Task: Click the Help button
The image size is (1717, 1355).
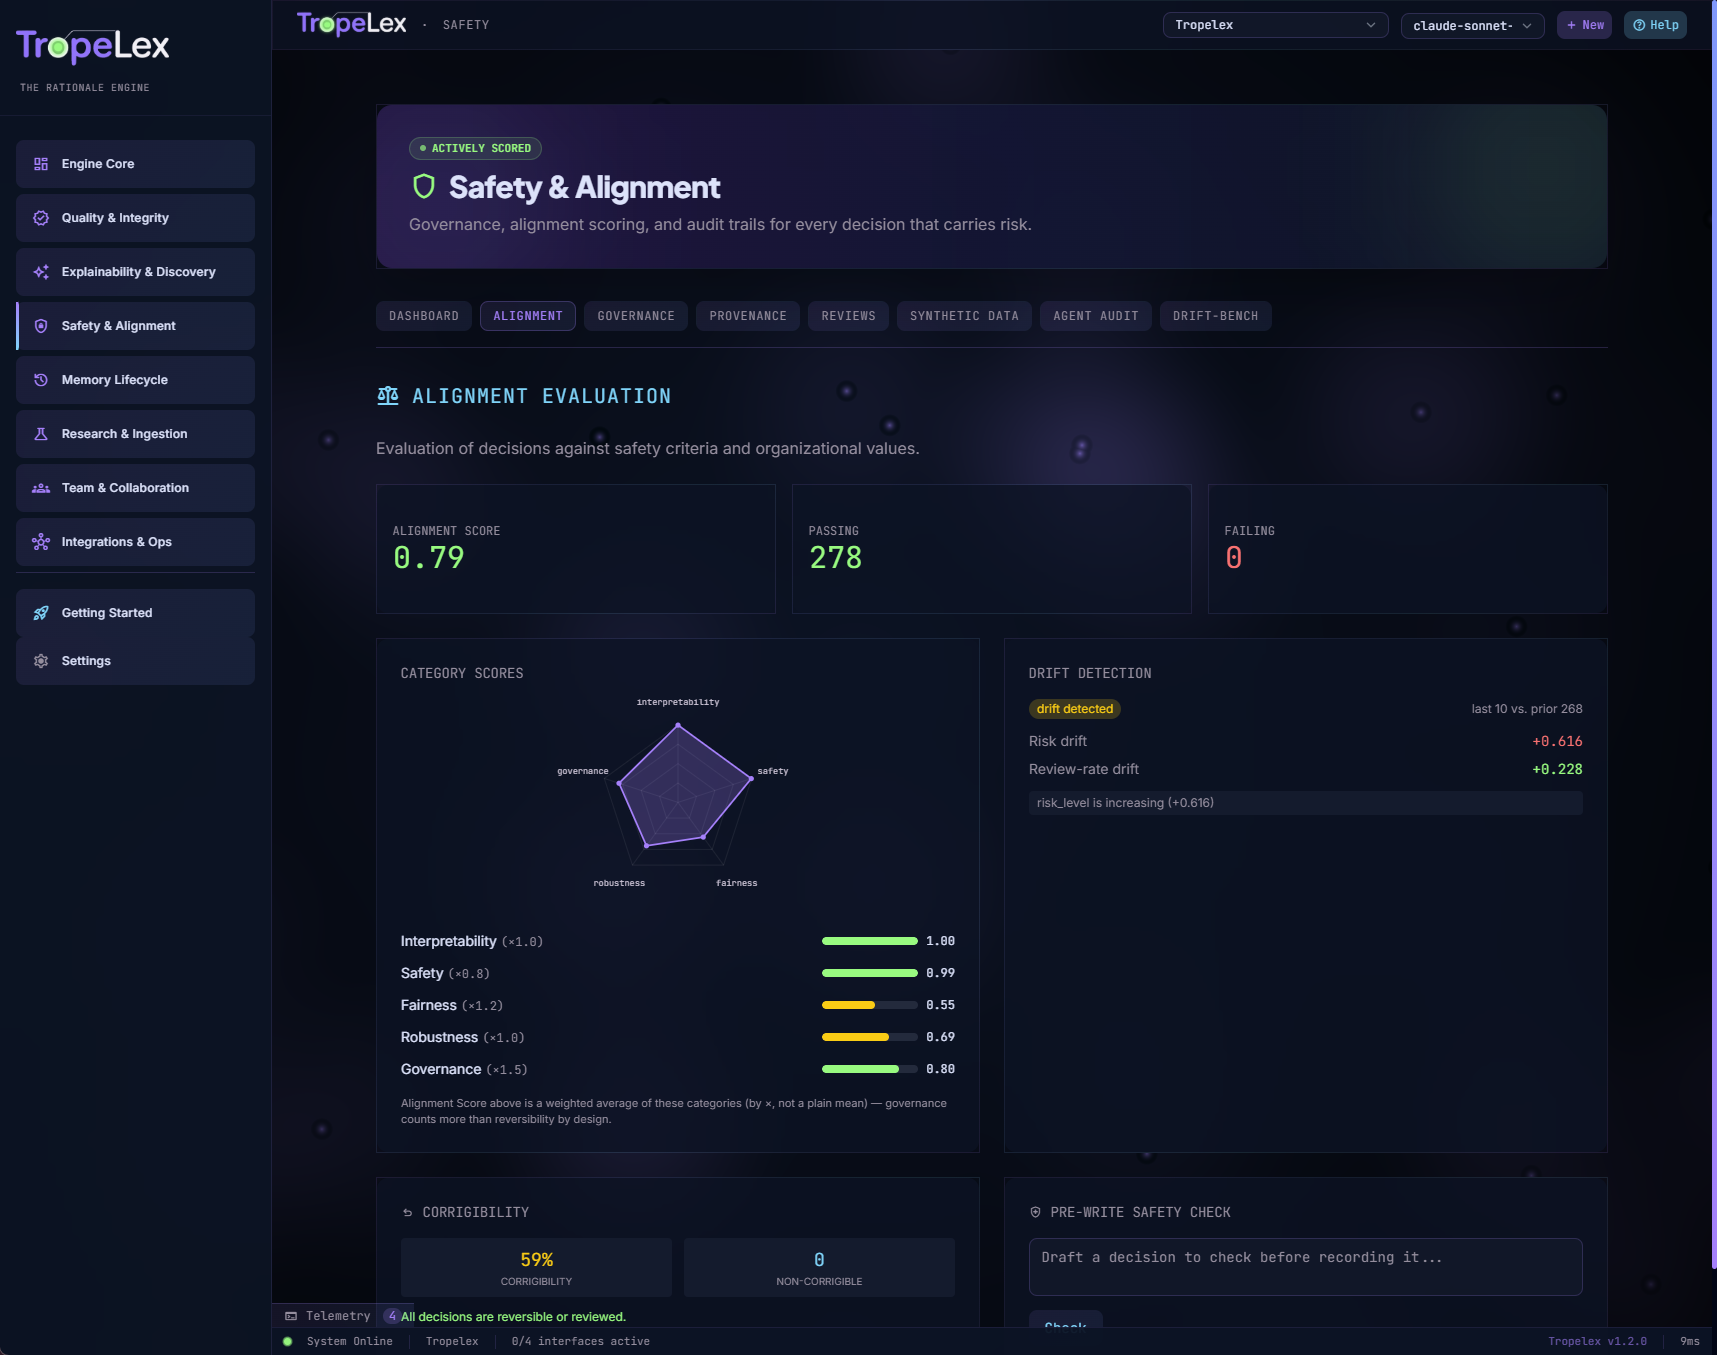Action: pyautogui.click(x=1656, y=25)
